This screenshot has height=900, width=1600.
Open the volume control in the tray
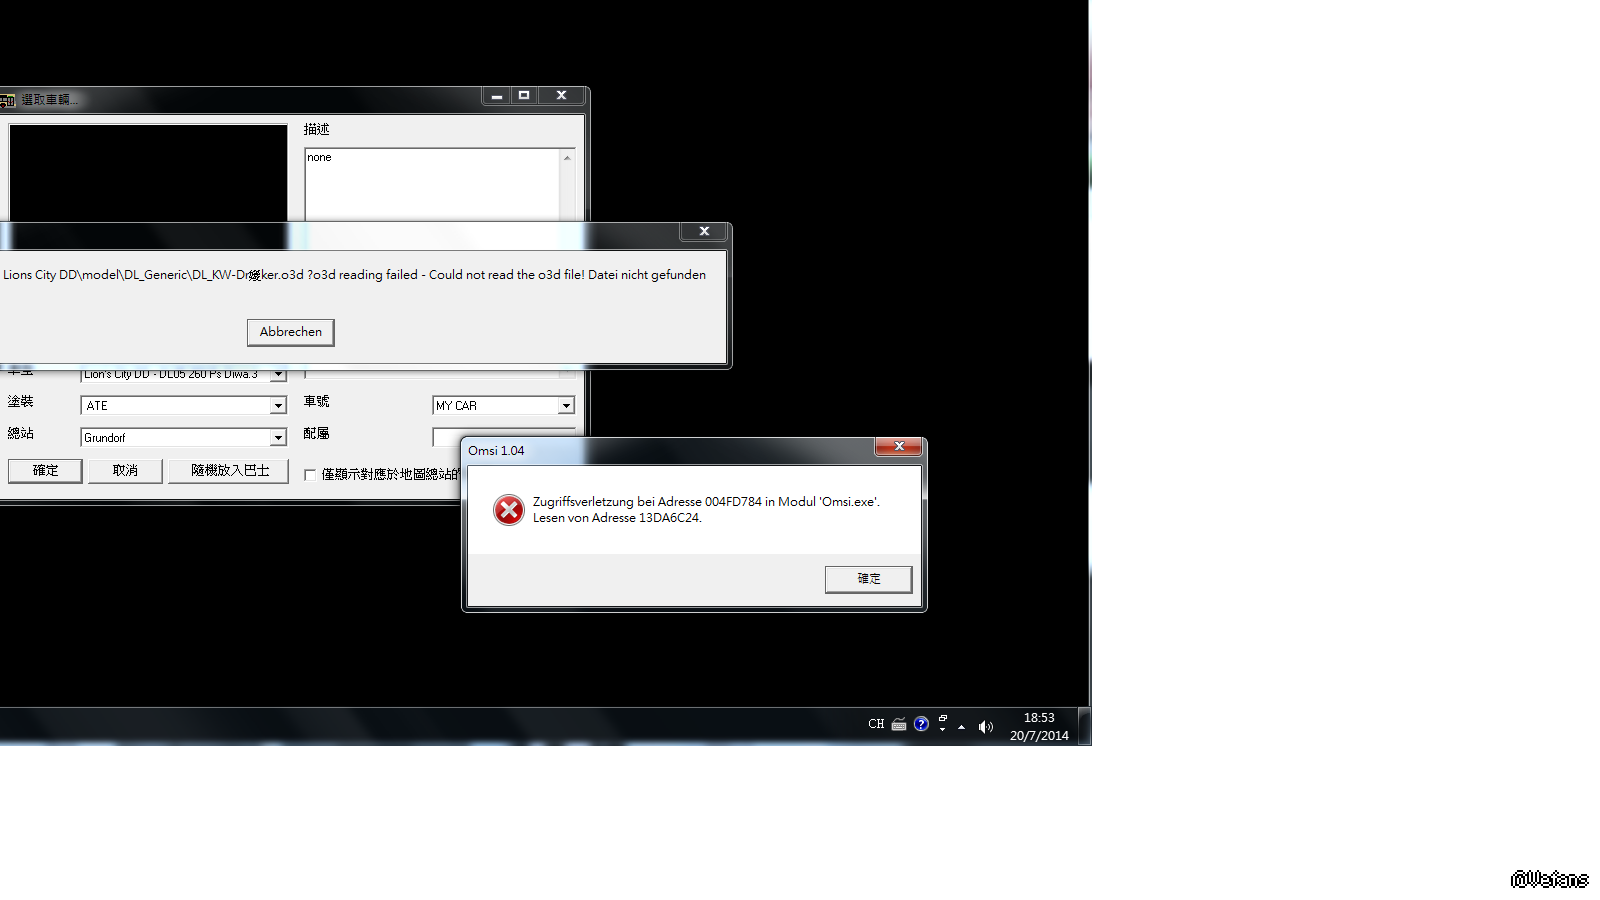pyautogui.click(x=985, y=727)
